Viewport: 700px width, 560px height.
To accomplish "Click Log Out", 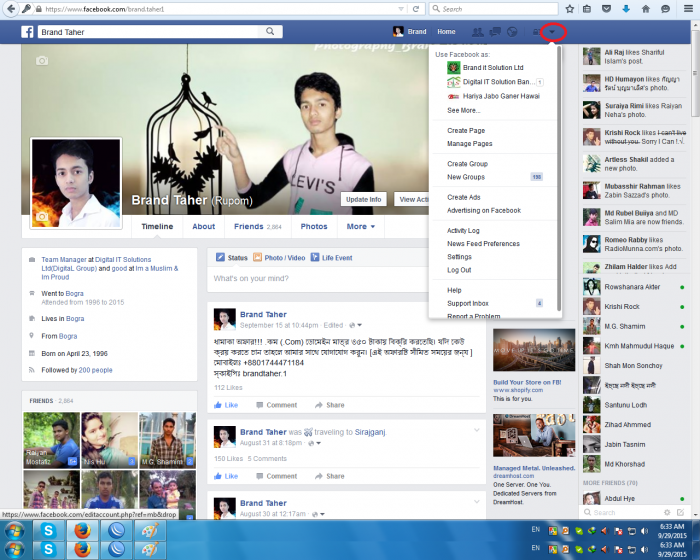I will tap(459, 270).
